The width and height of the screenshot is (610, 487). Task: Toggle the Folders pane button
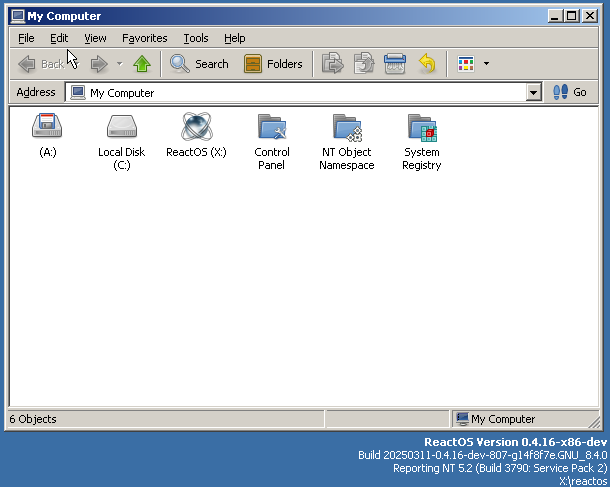point(273,63)
